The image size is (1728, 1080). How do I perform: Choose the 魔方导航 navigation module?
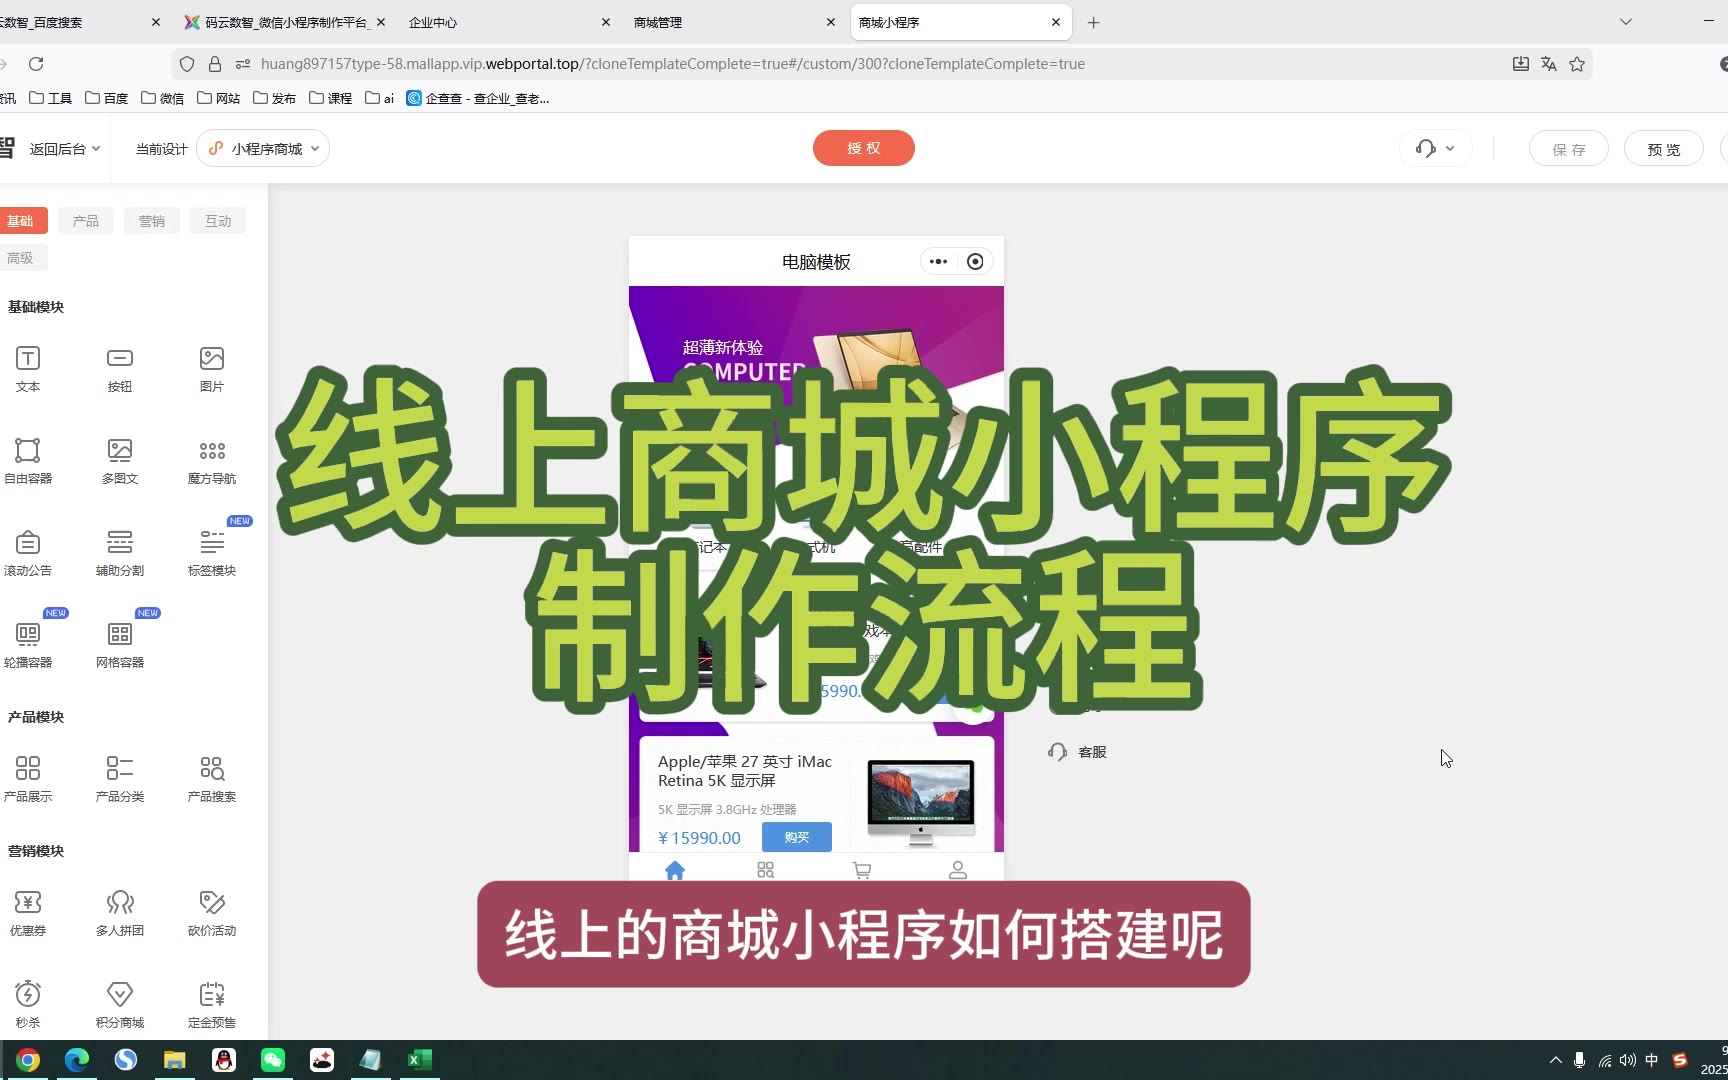click(x=212, y=451)
